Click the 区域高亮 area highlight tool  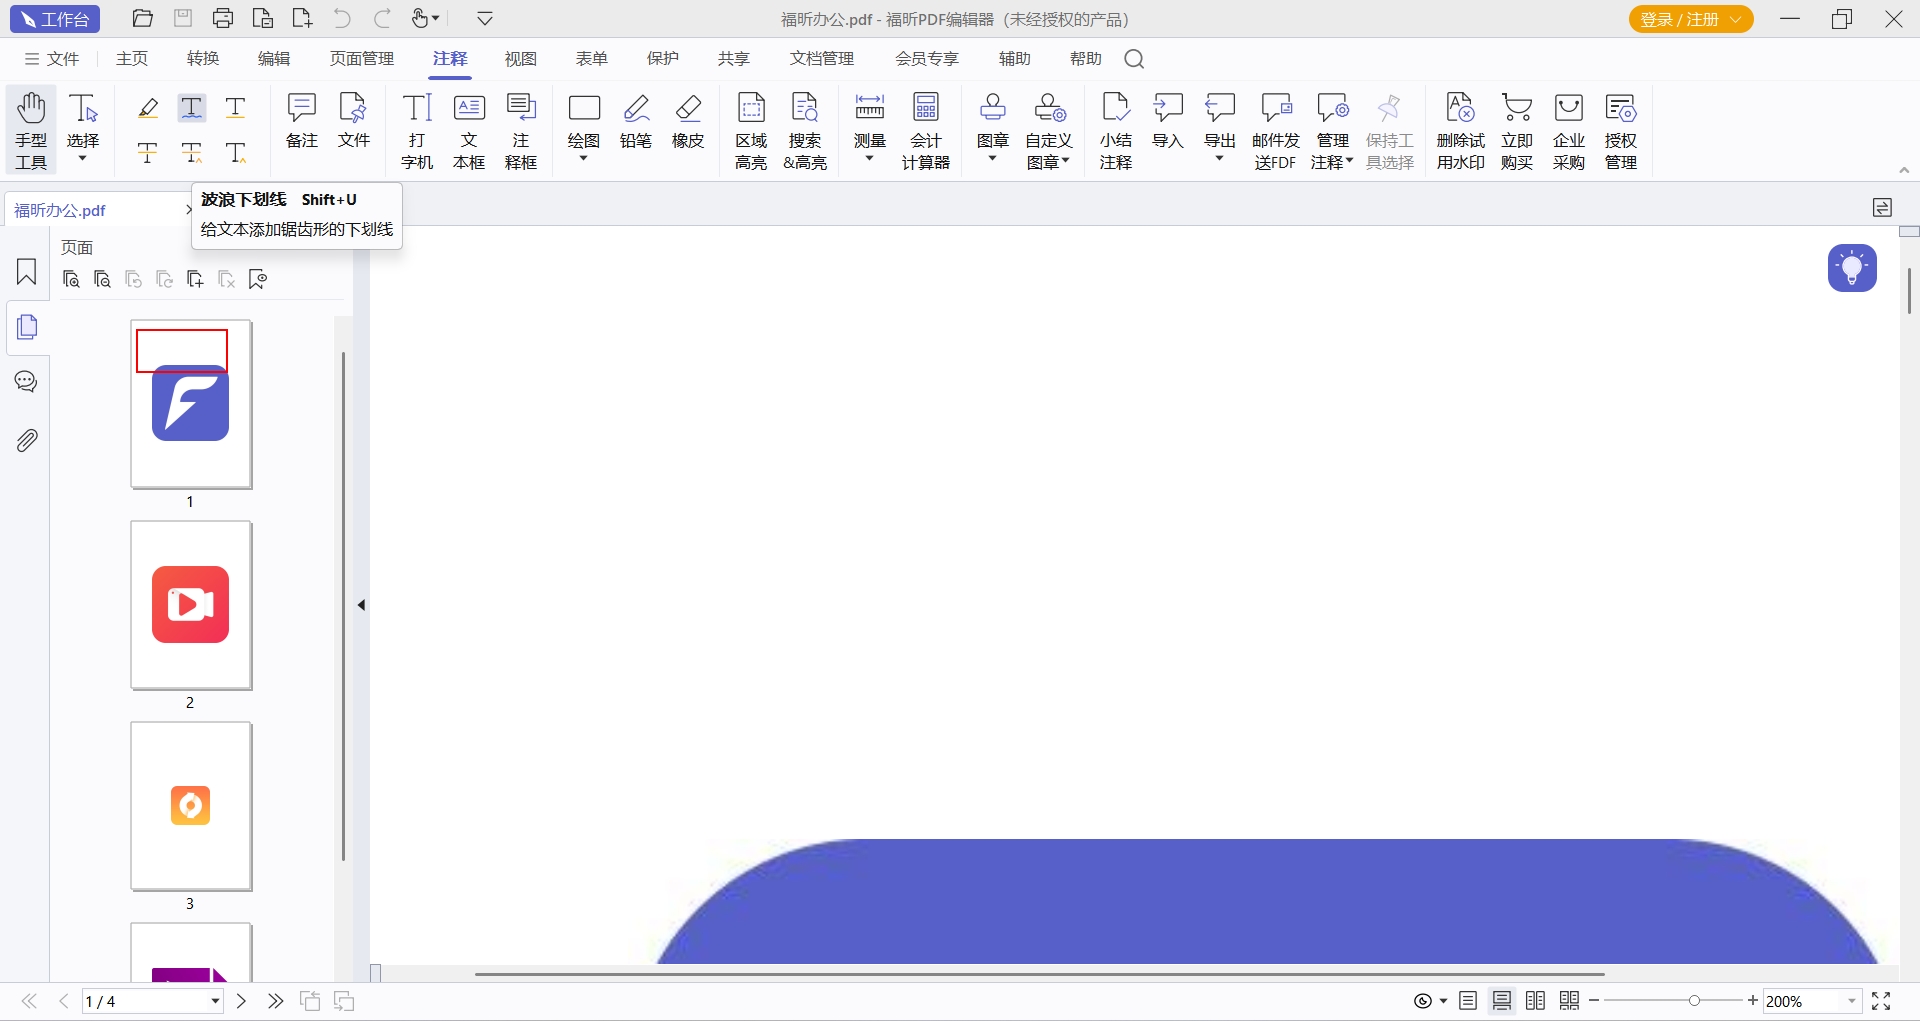[751, 130]
